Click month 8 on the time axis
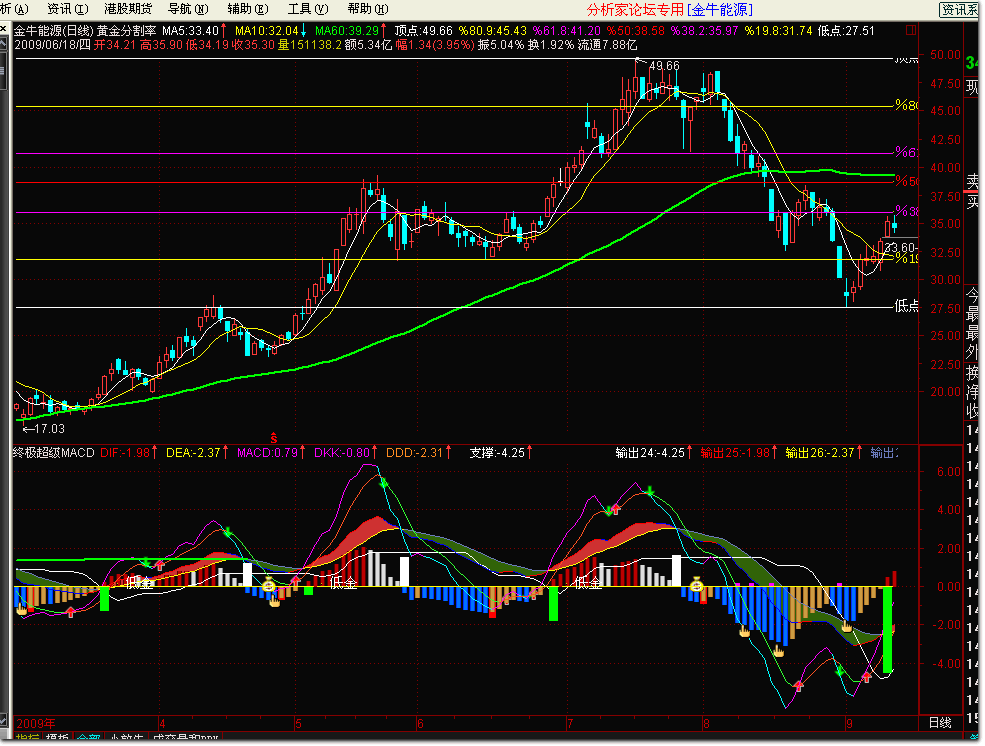This screenshot has height=746, width=985. tap(706, 723)
